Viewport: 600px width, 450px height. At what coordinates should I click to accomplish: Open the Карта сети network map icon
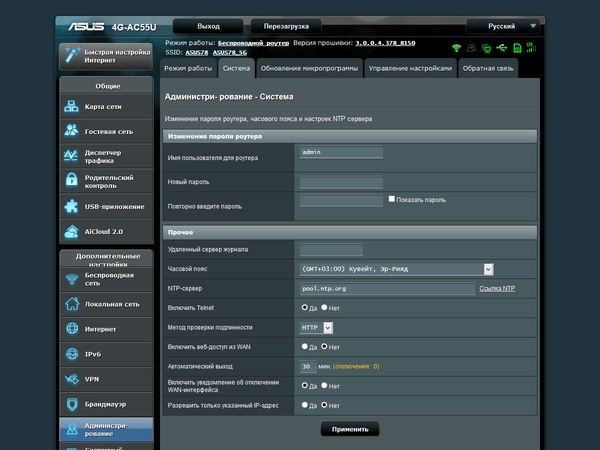(x=72, y=107)
